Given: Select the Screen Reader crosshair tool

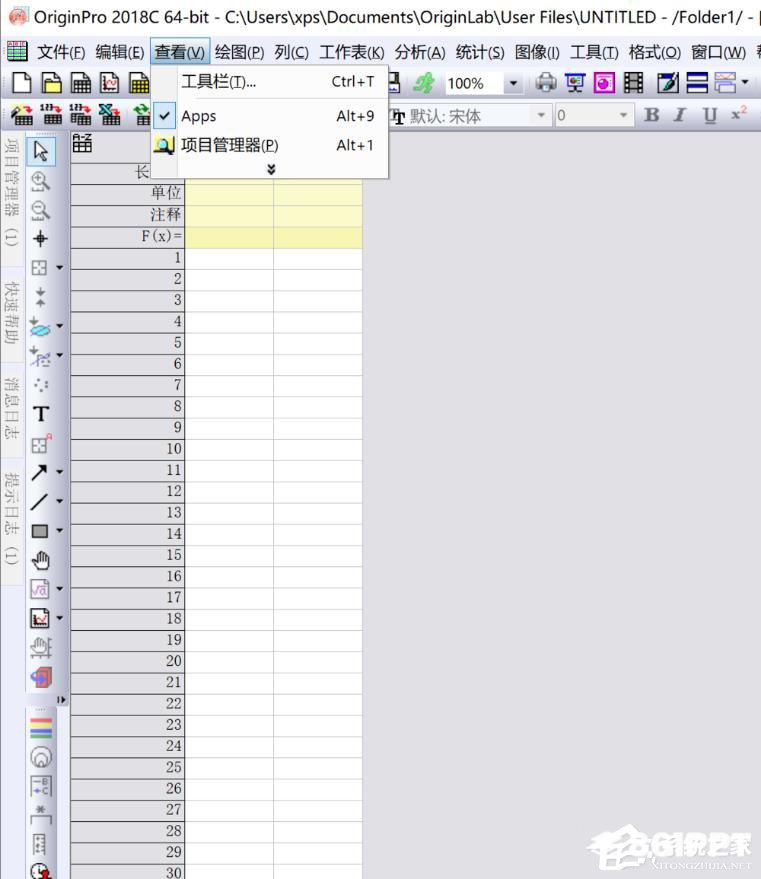Looking at the screenshot, I should (x=40, y=239).
